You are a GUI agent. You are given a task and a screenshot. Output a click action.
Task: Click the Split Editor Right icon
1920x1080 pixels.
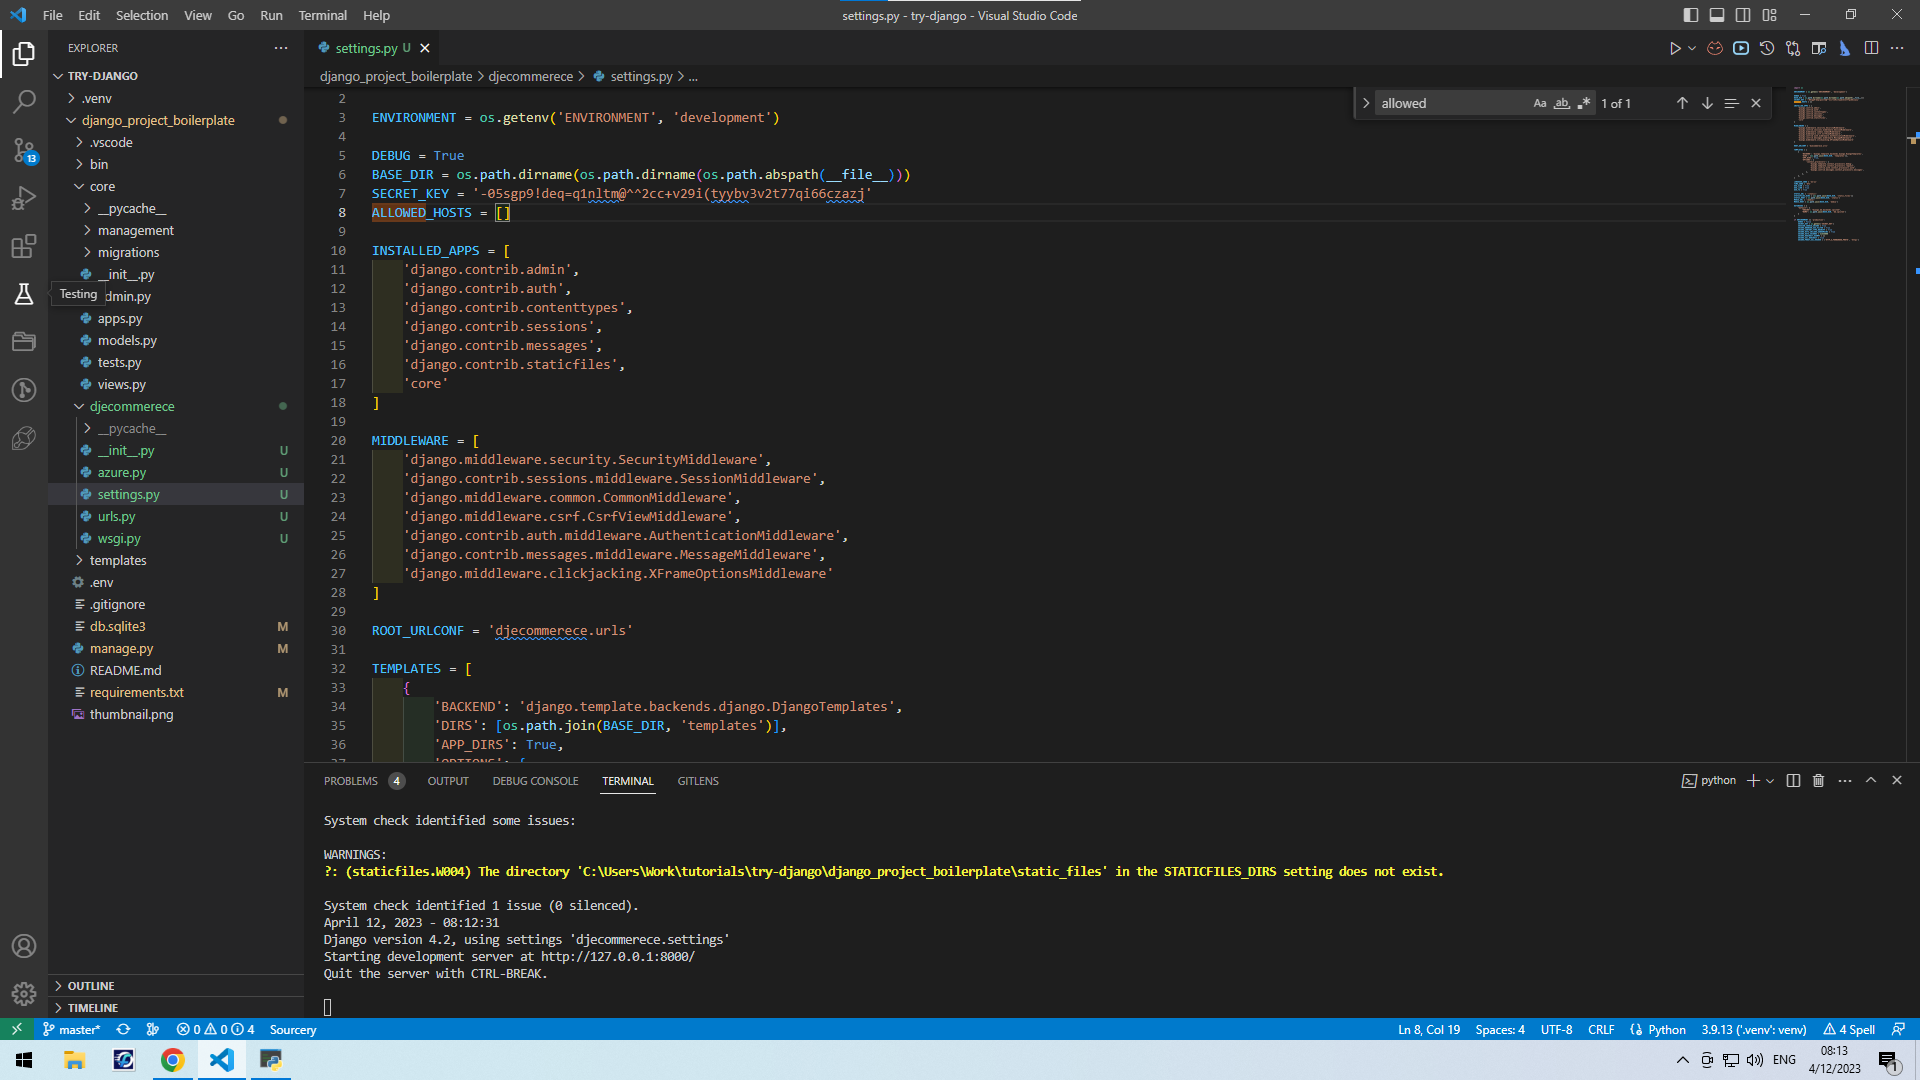[1871, 48]
